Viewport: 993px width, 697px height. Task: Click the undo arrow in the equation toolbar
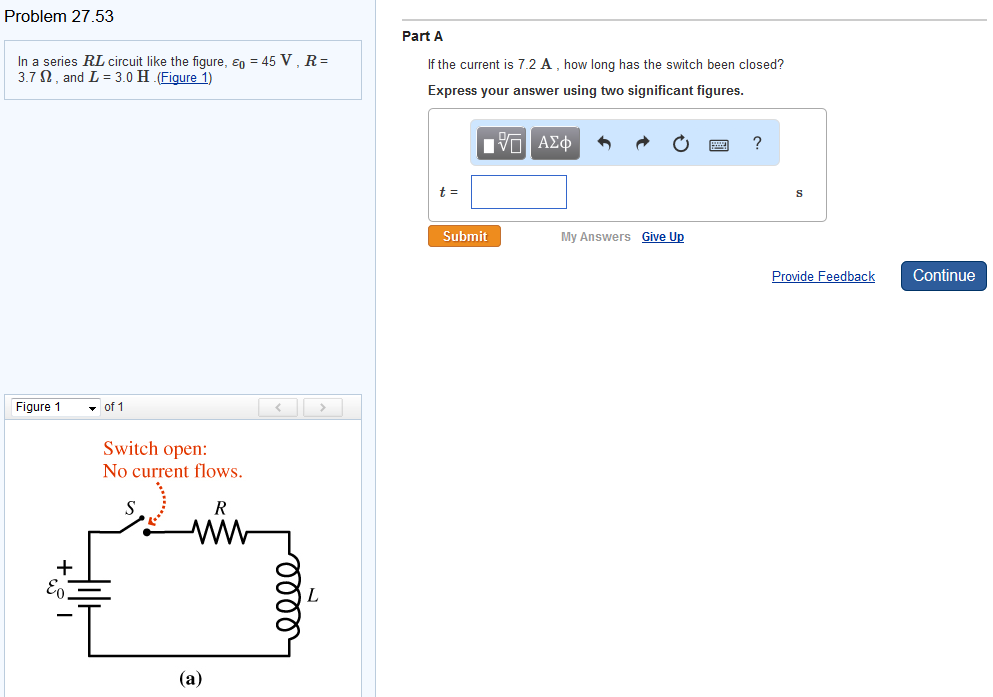pos(604,143)
